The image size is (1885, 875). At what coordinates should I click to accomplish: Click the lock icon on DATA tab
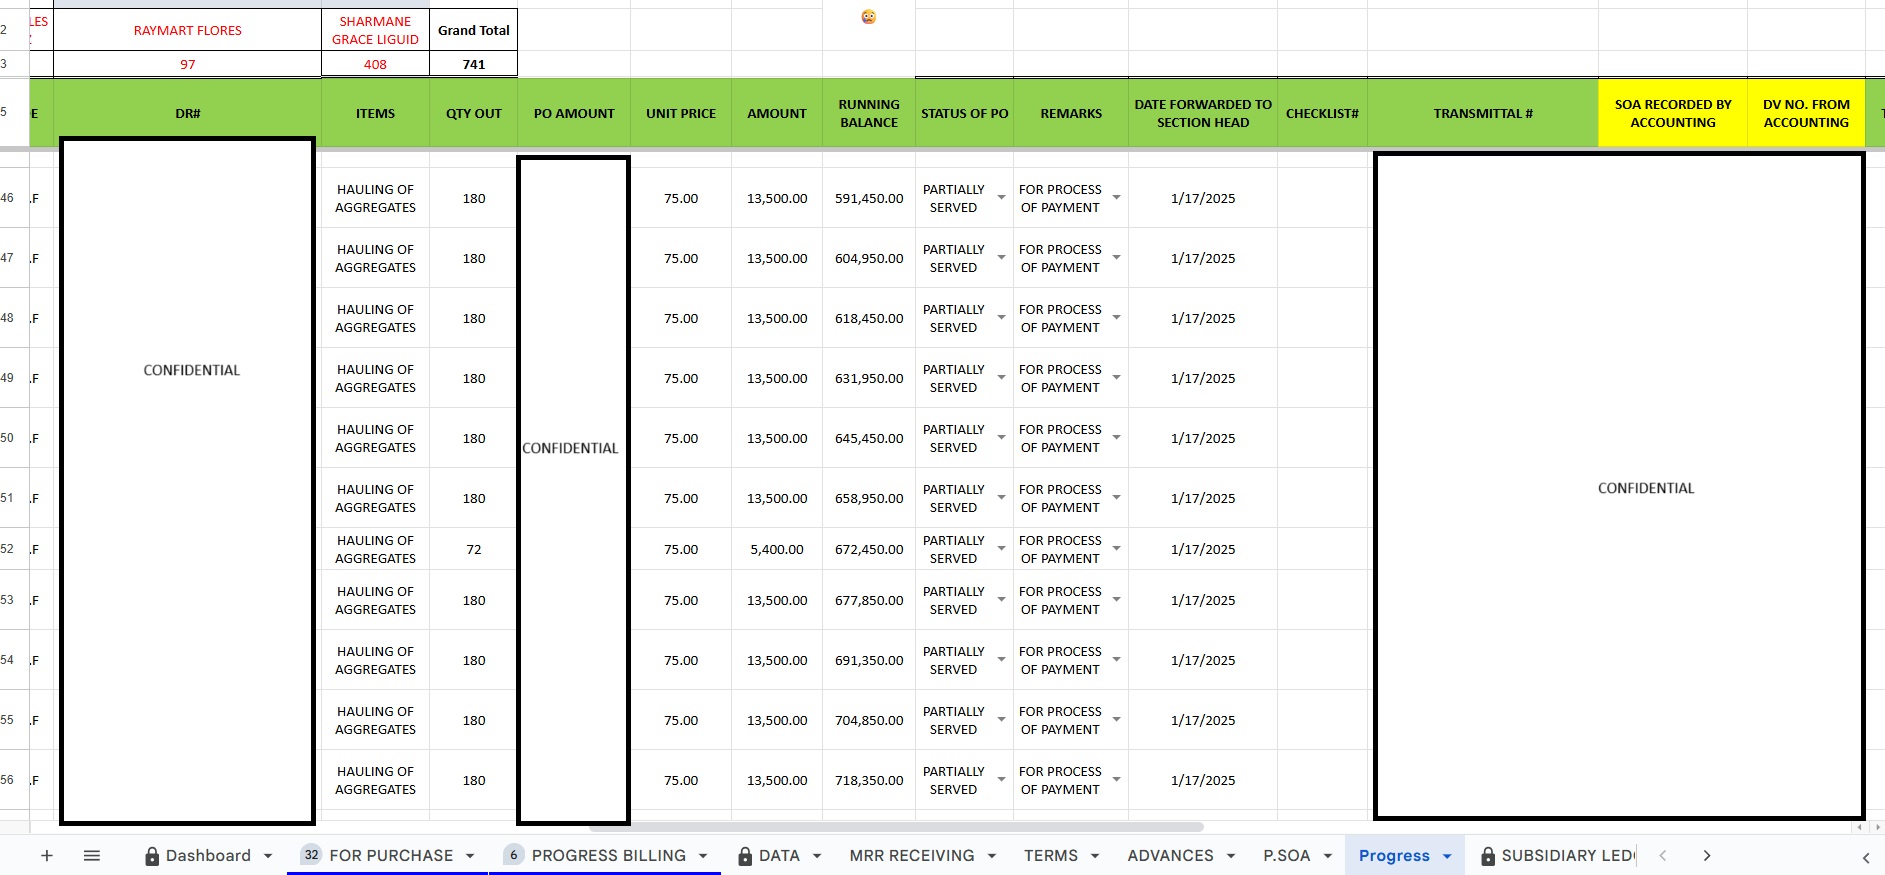(745, 856)
